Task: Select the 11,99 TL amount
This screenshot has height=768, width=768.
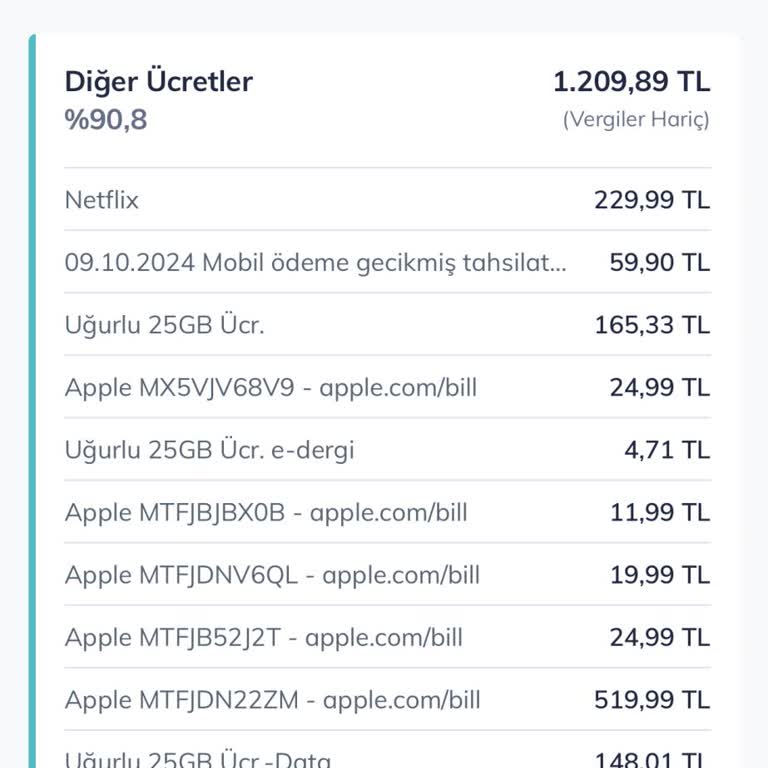Action: 660,513
